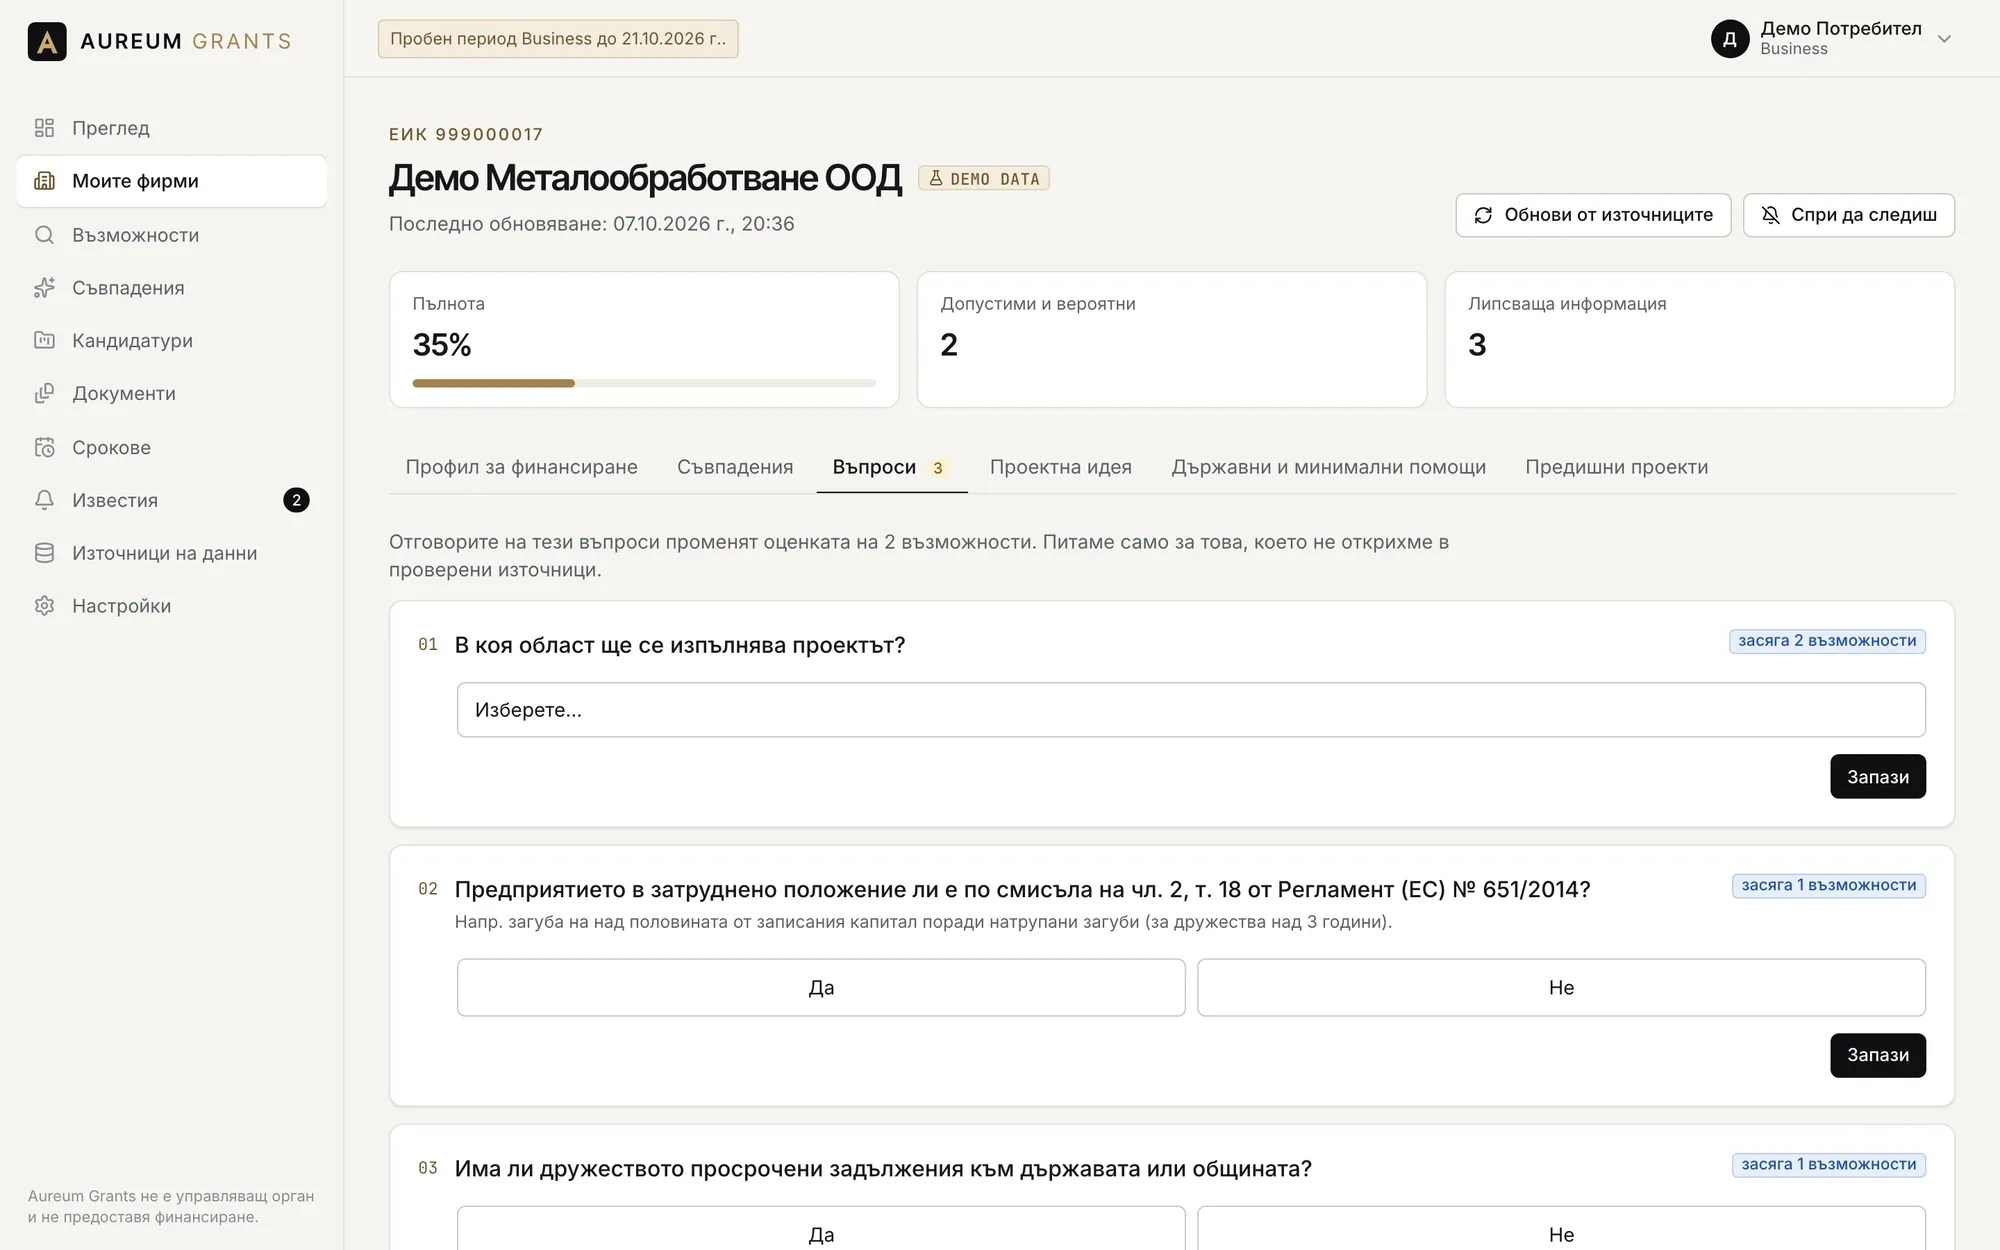Open the Преглед dashboard icon

(x=44, y=128)
